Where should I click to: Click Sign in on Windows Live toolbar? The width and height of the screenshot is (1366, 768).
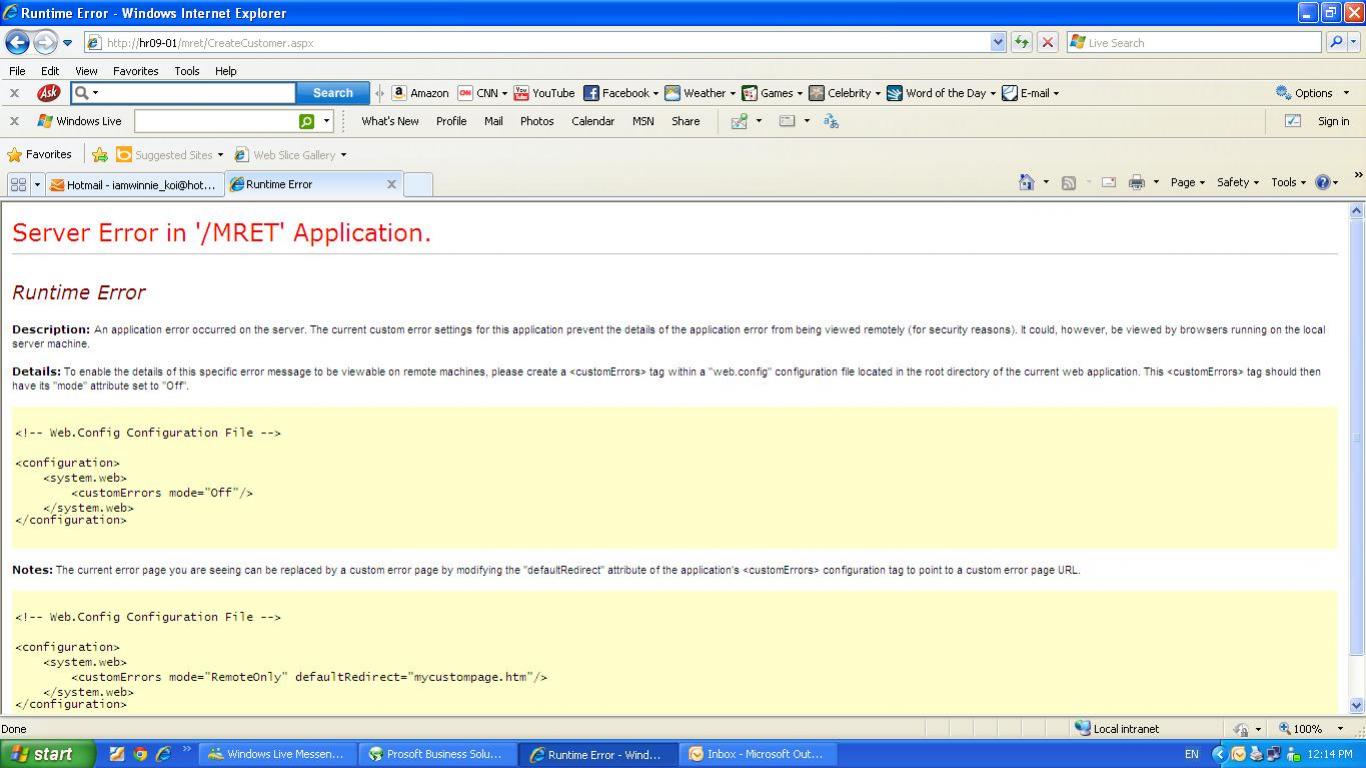(x=1333, y=121)
